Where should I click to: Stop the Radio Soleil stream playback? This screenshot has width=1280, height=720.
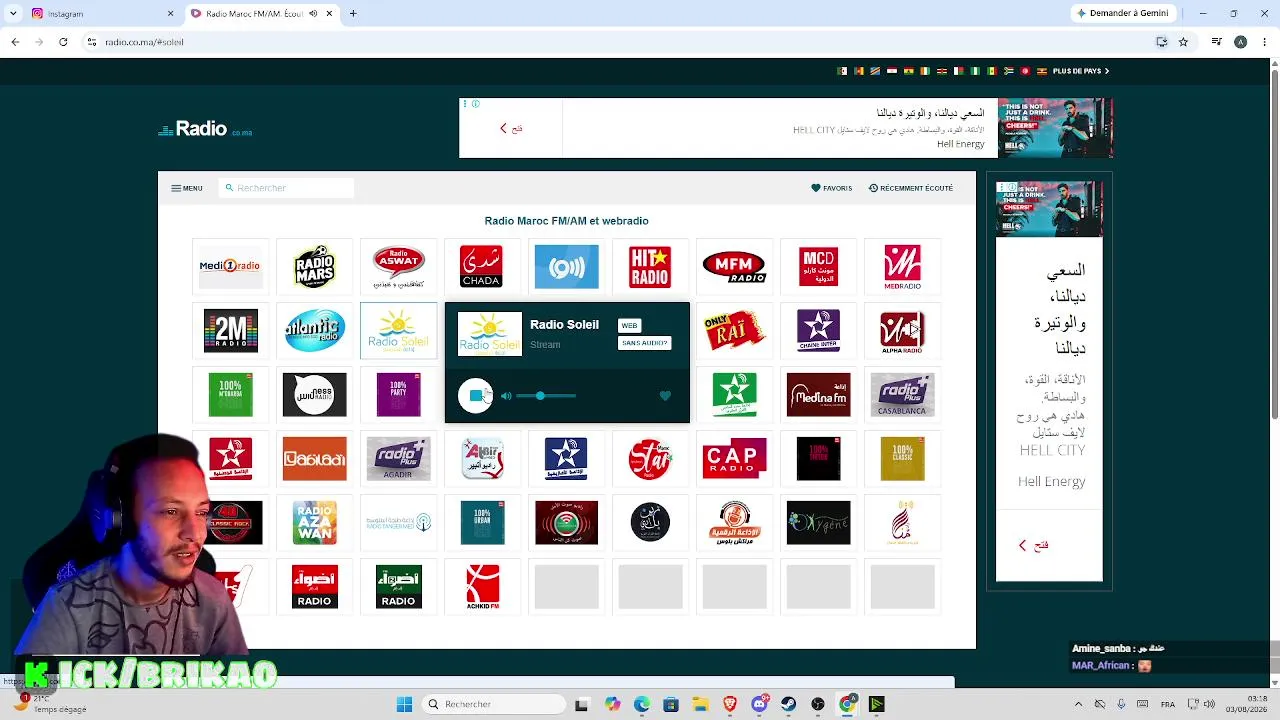click(475, 396)
